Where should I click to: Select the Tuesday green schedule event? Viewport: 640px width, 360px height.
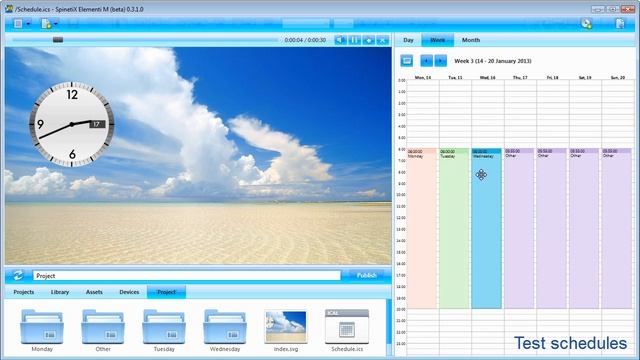(x=454, y=228)
